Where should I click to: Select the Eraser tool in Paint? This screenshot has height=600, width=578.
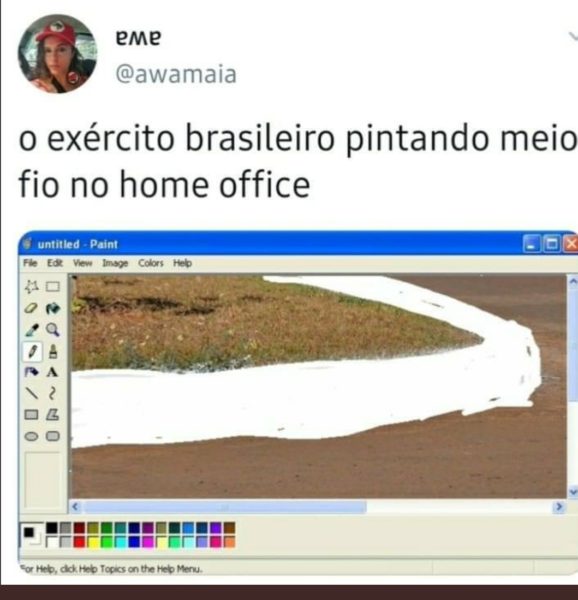31,308
